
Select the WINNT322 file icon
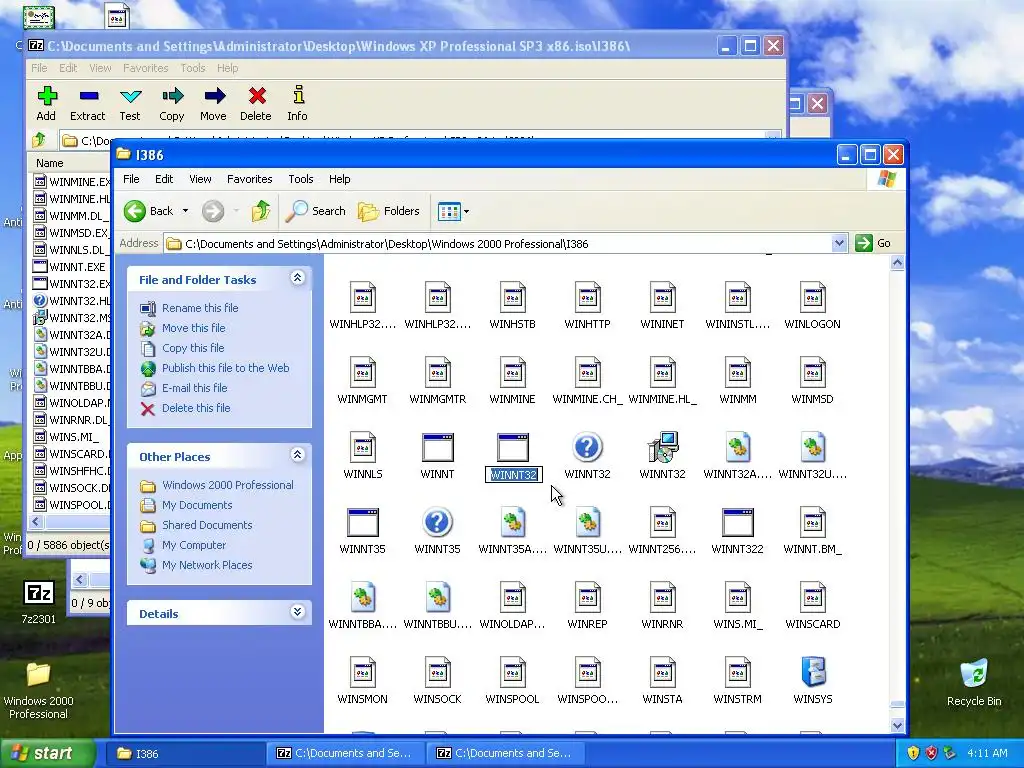(737, 522)
